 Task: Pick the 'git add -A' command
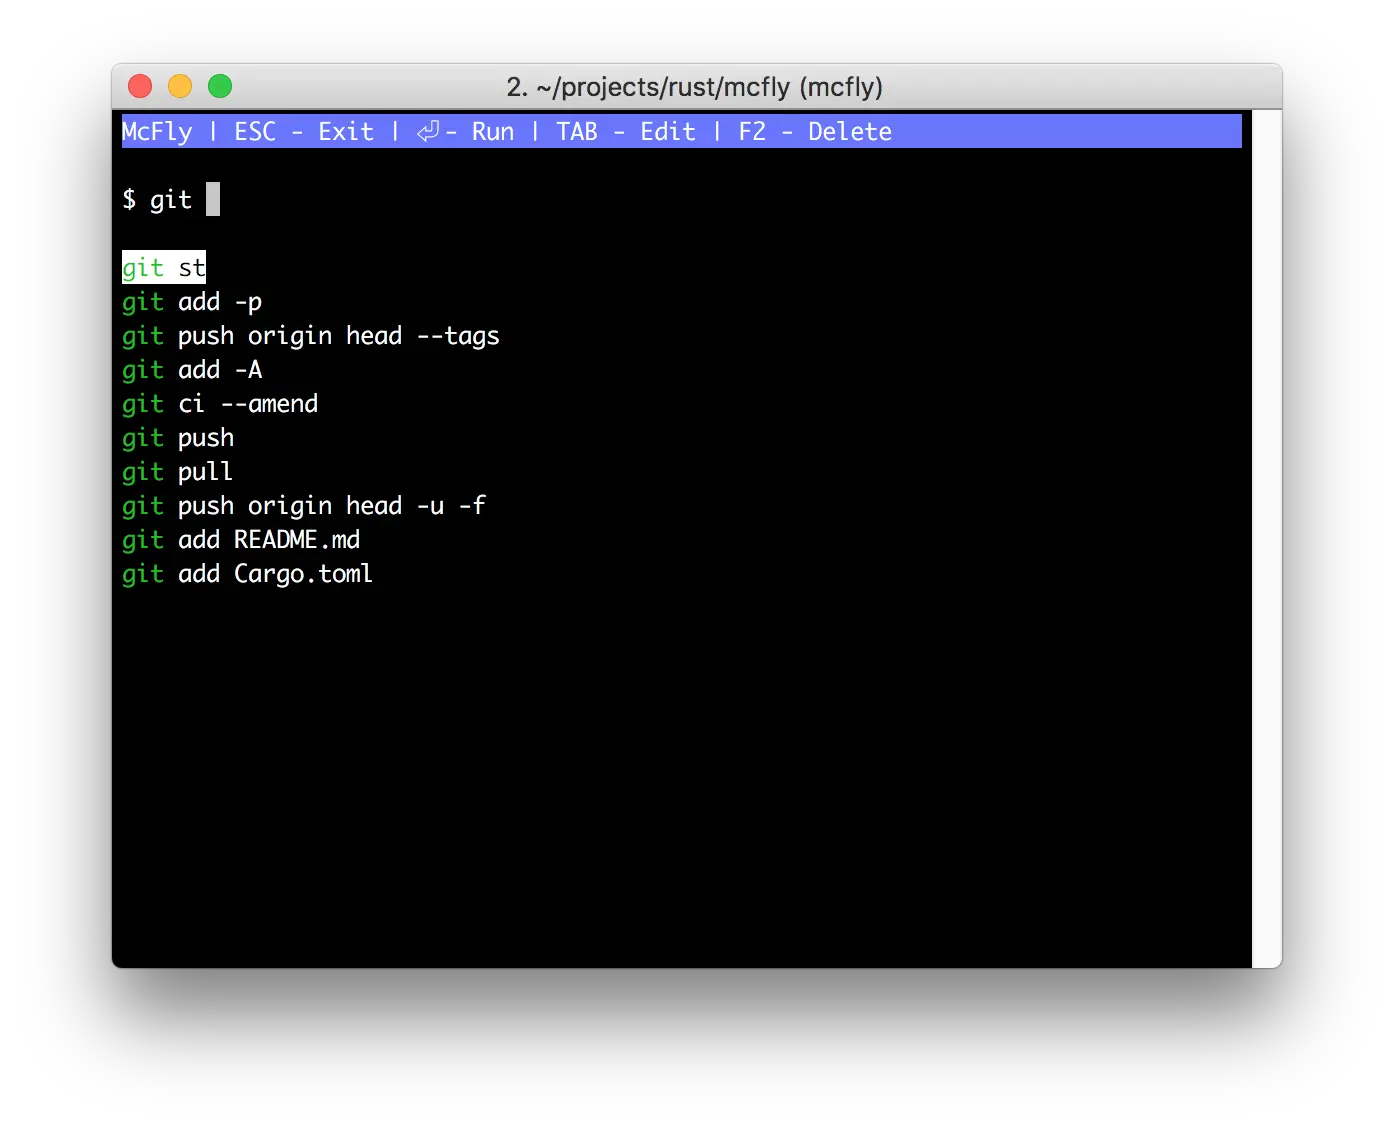click(192, 370)
